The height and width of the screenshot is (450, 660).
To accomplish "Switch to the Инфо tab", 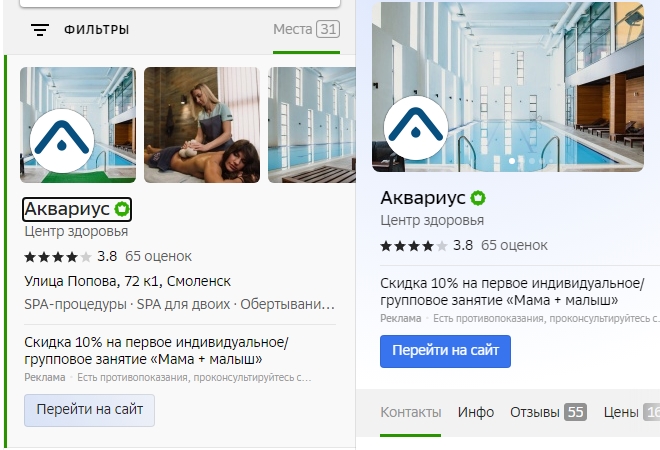I will point(476,412).
